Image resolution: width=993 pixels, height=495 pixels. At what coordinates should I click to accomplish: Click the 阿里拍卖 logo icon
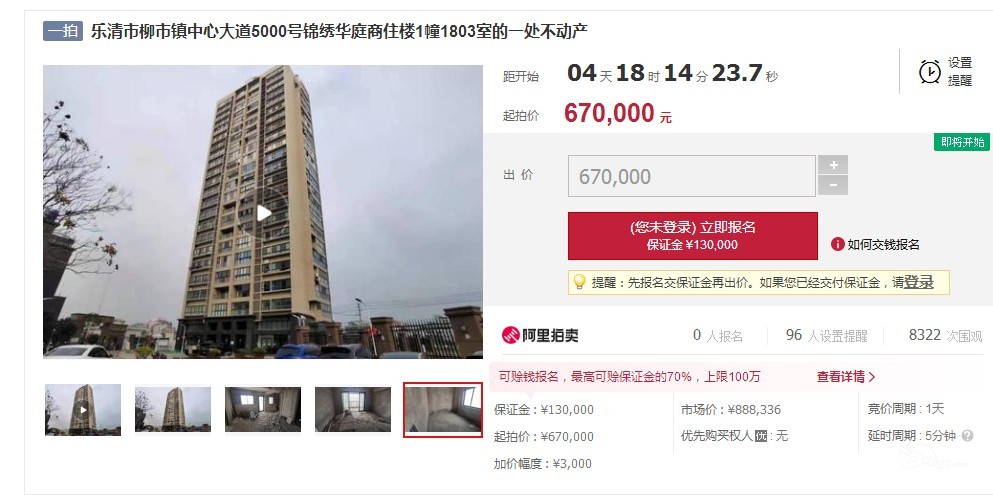510,335
